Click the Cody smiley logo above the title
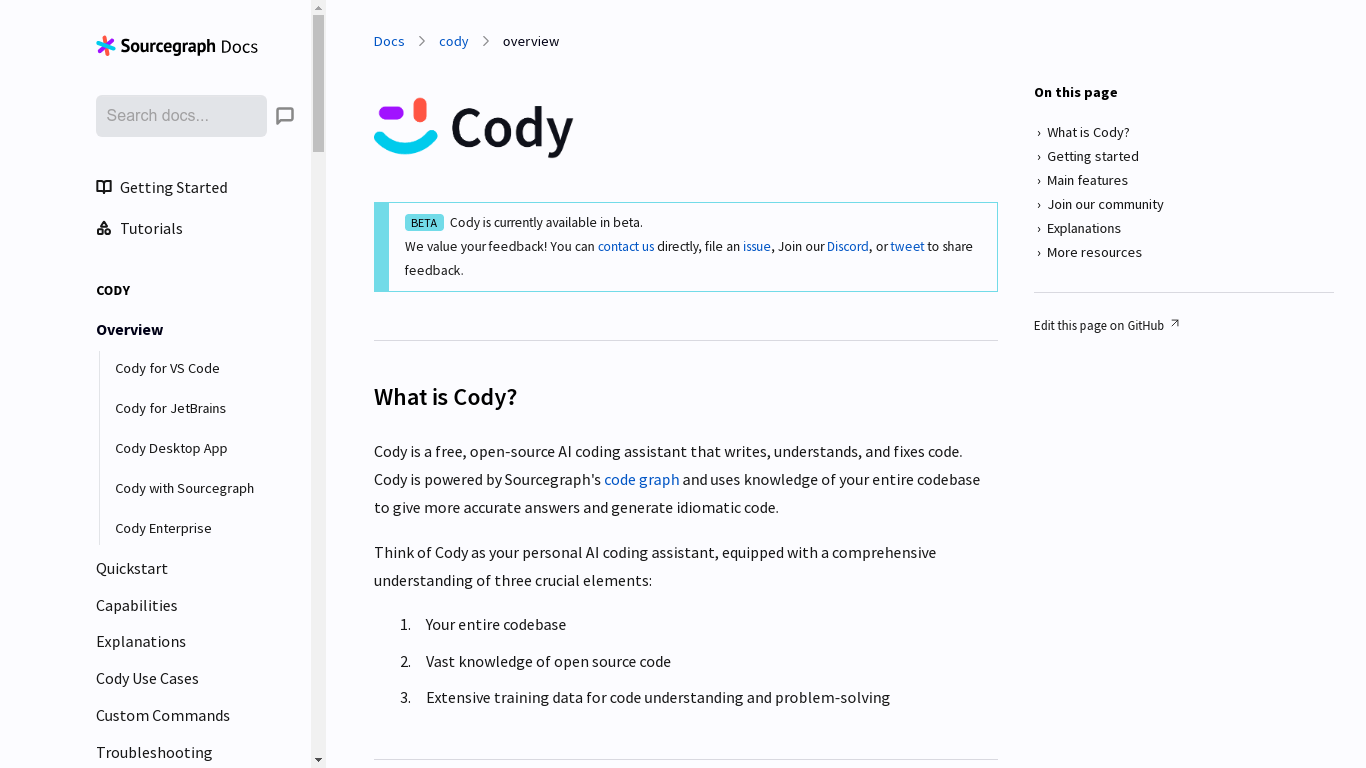Screen dimensions: 1366x768 (406, 127)
